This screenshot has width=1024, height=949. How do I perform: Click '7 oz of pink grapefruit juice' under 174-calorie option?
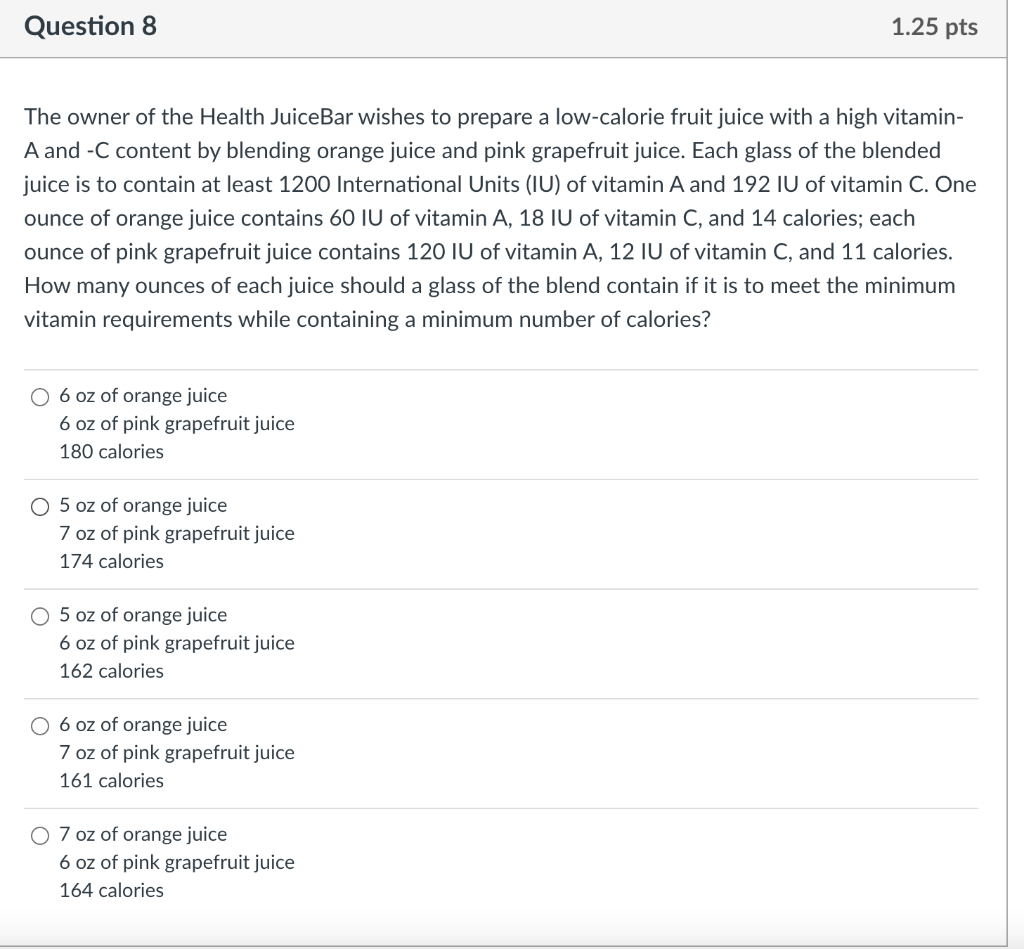(x=177, y=534)
